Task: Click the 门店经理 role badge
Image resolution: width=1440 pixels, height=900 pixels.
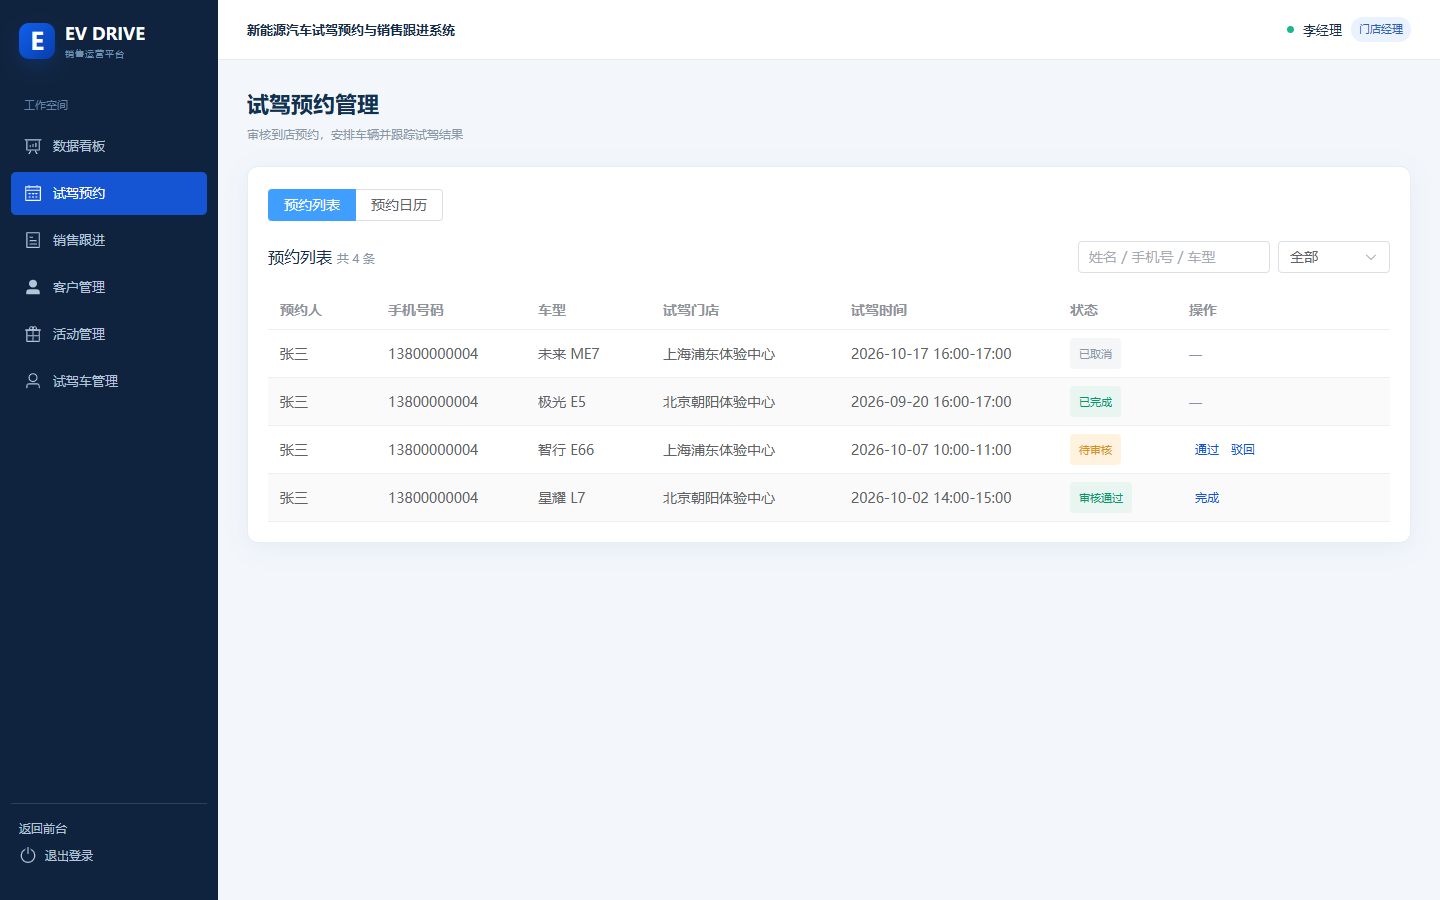Action: (1380, 30)
